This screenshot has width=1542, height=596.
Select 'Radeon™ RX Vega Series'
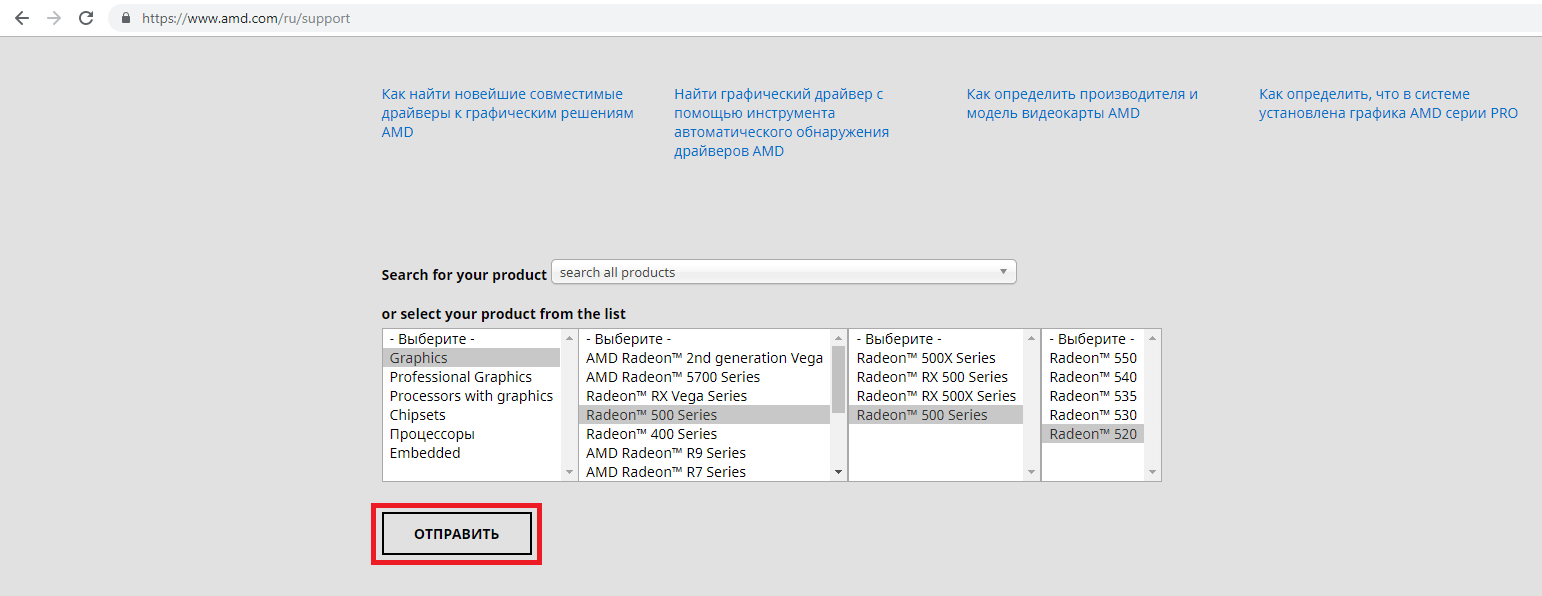(x=705, y=396)
